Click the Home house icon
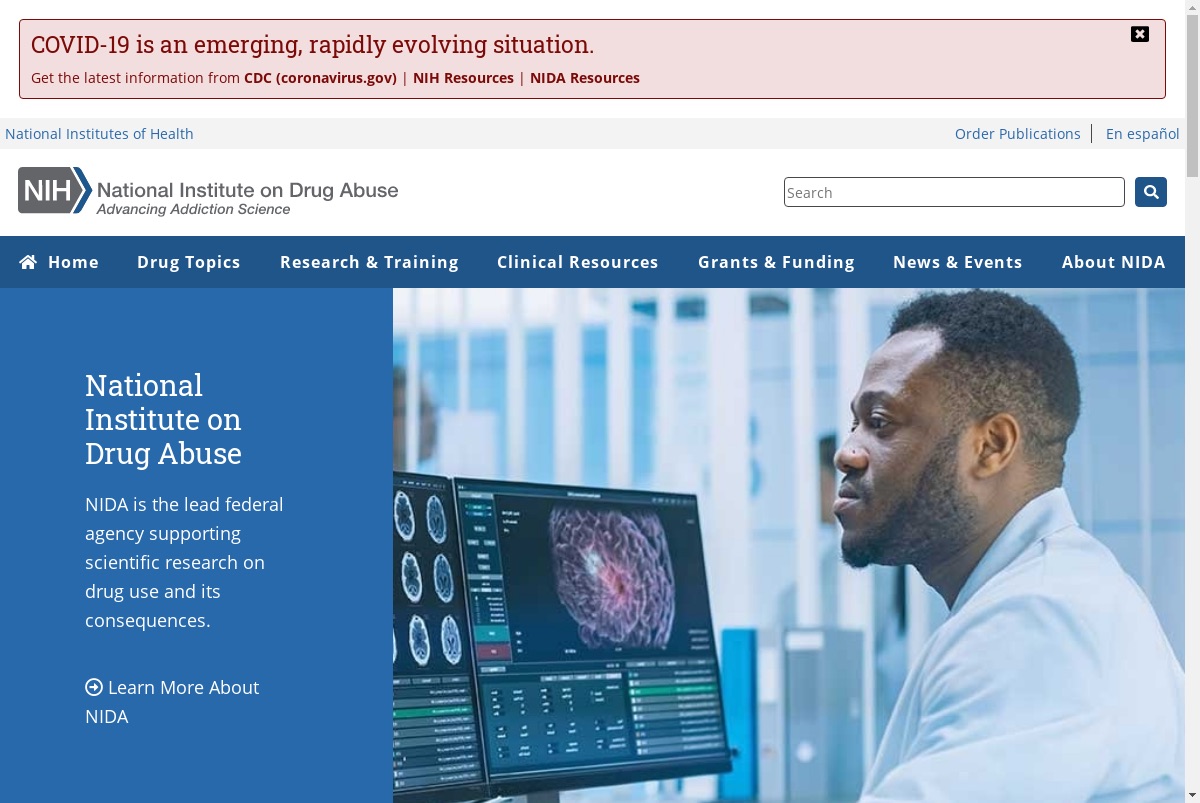 (28, 262)
